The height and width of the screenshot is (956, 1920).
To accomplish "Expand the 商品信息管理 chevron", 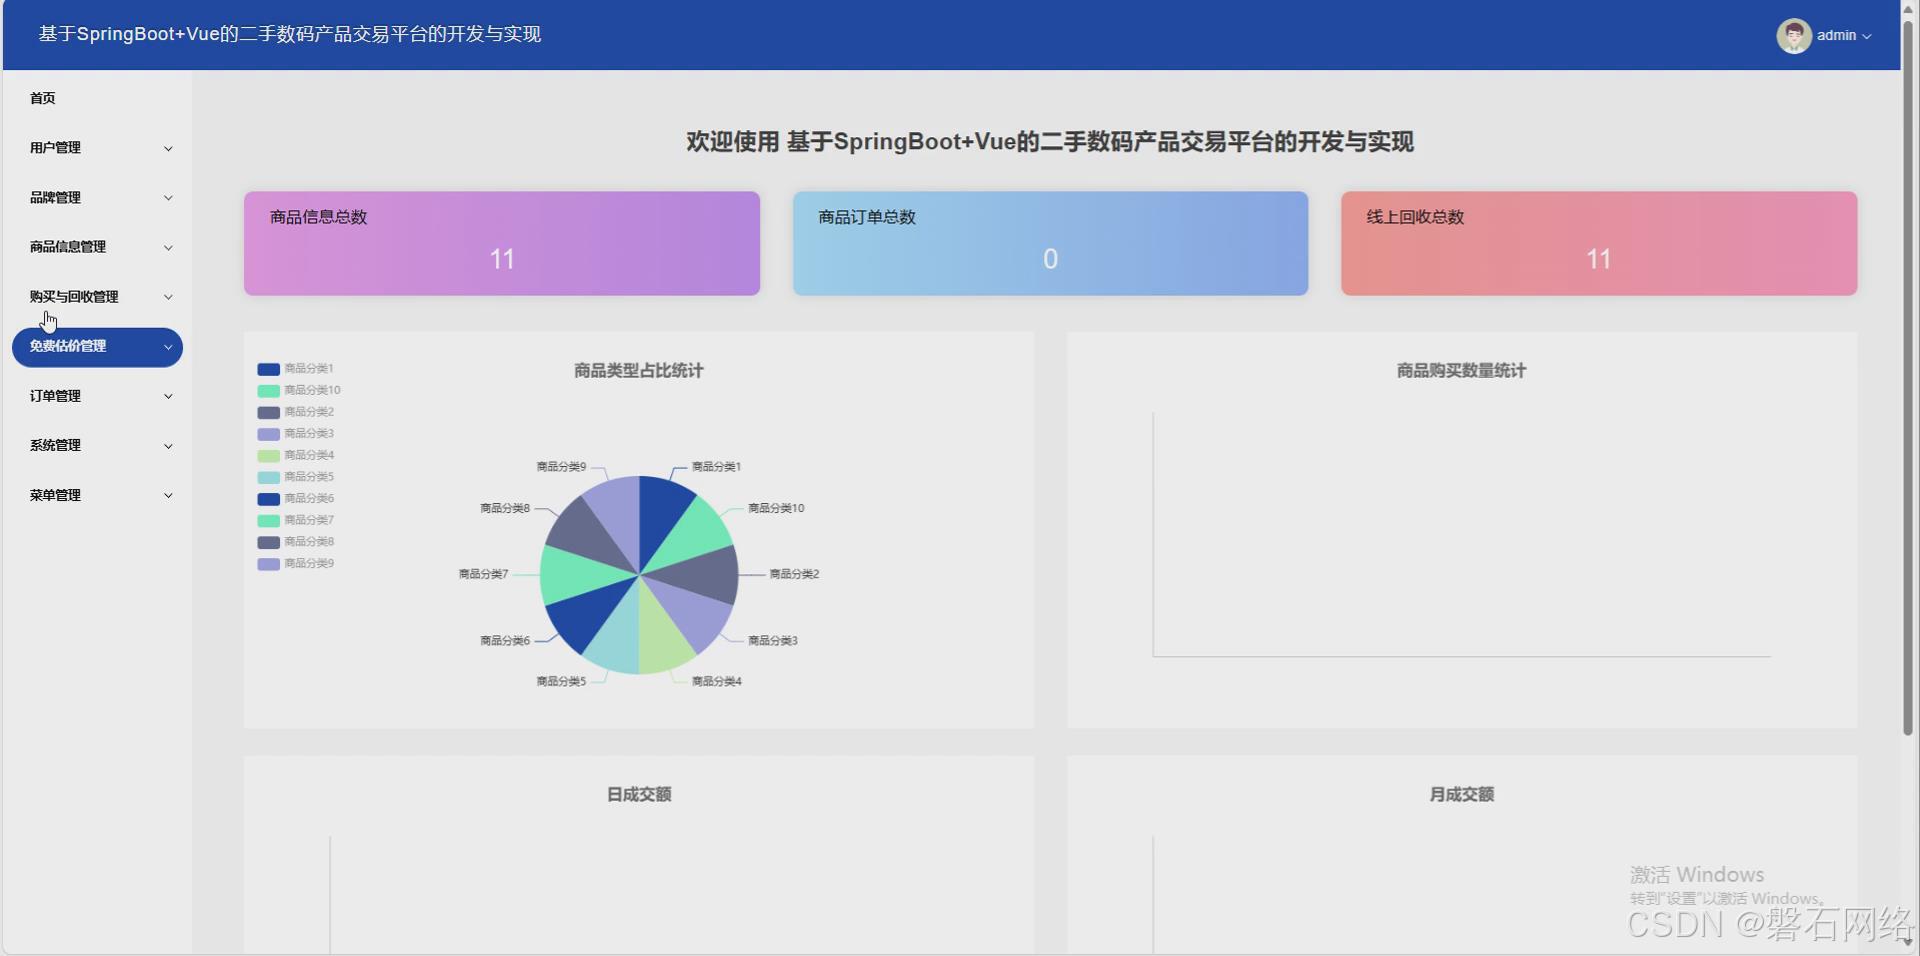I will coord(168,248).
